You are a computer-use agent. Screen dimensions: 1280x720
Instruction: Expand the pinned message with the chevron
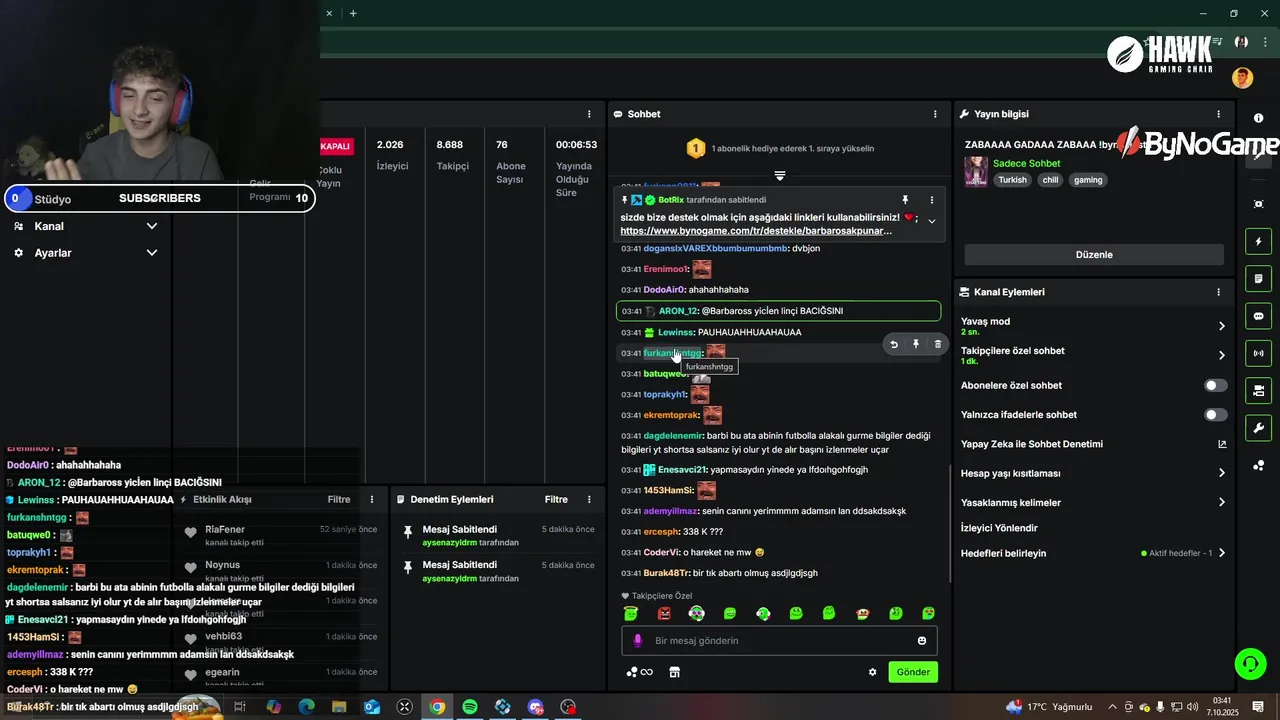931,221
